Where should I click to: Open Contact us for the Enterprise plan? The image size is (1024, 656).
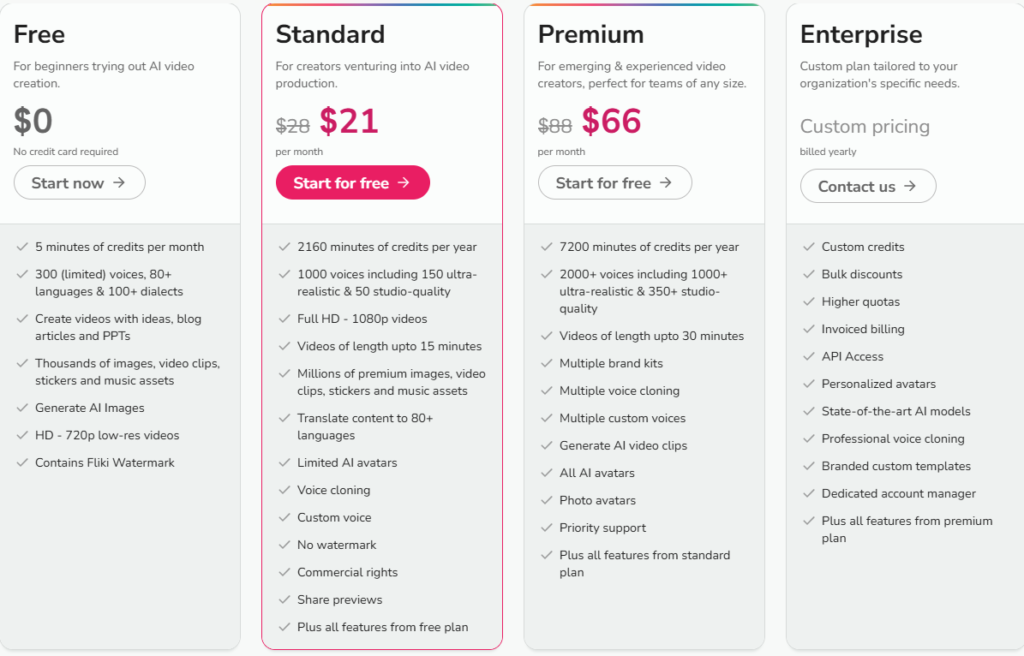point(867,186)
